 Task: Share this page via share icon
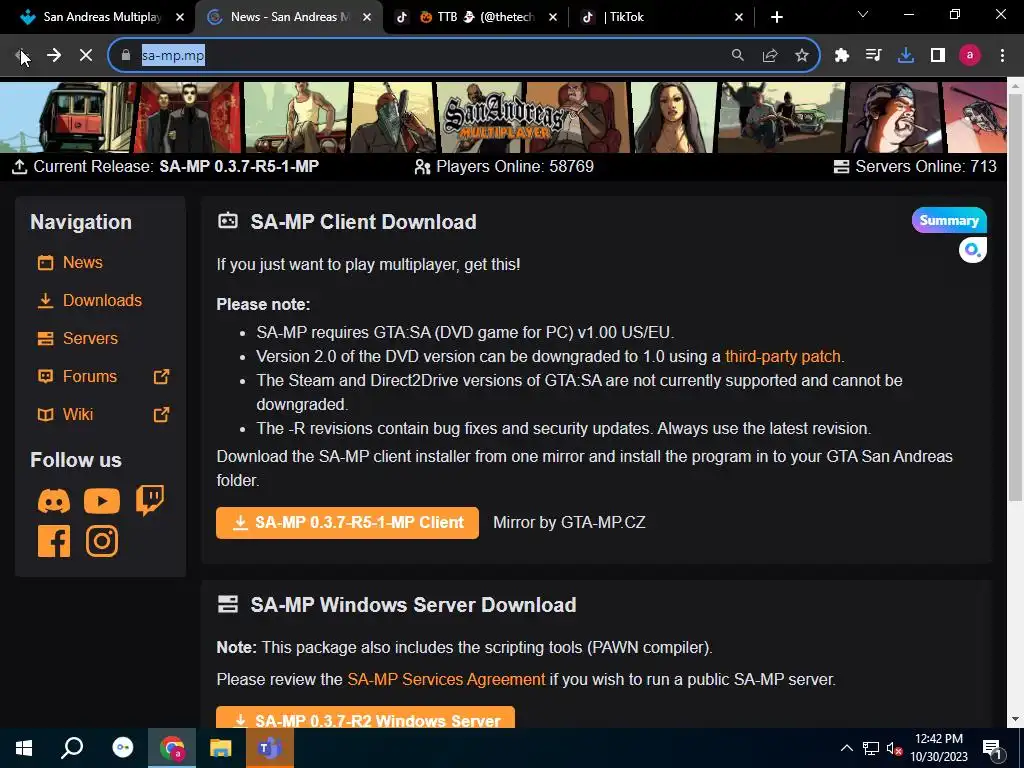770,56
